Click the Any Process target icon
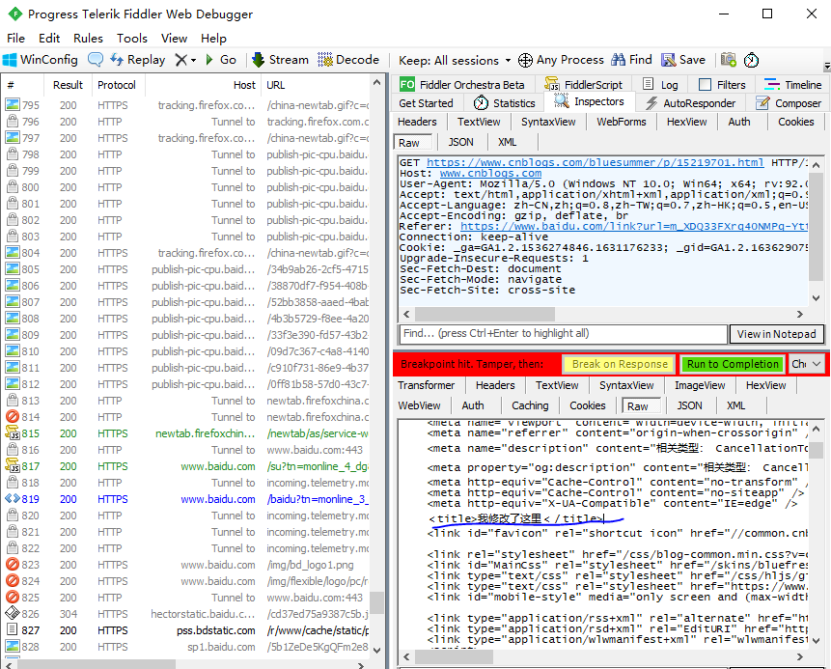Screen dimensions: 831x669 coord(525,60)
